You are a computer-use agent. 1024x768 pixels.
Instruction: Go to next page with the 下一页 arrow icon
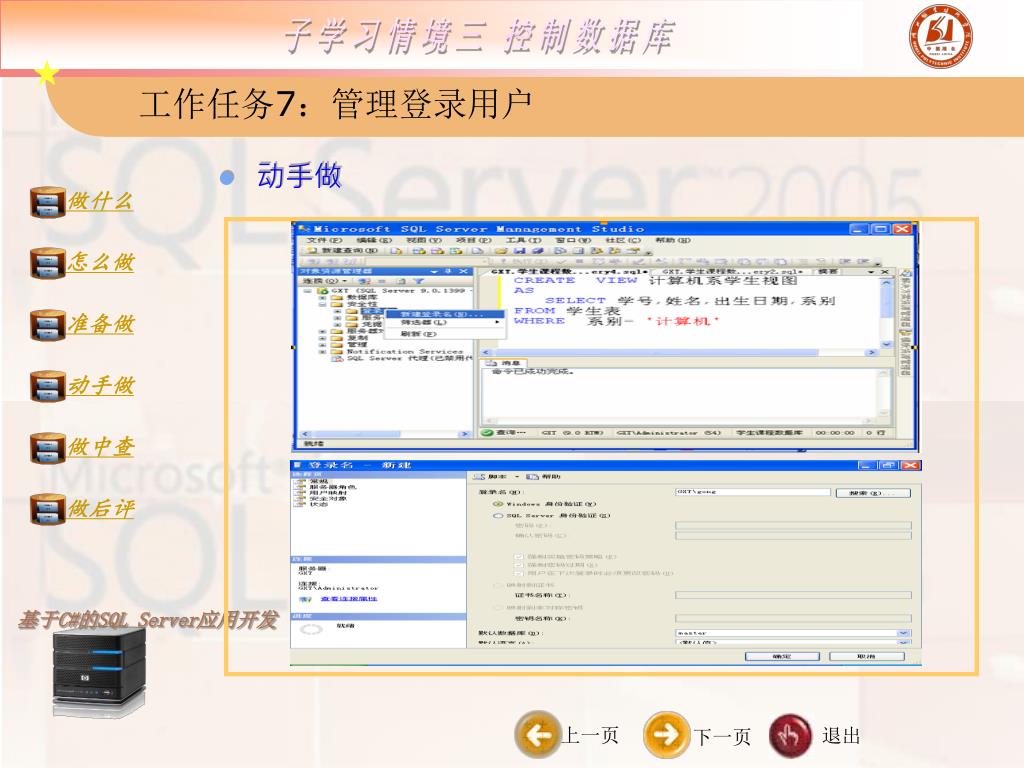[667, 735]
